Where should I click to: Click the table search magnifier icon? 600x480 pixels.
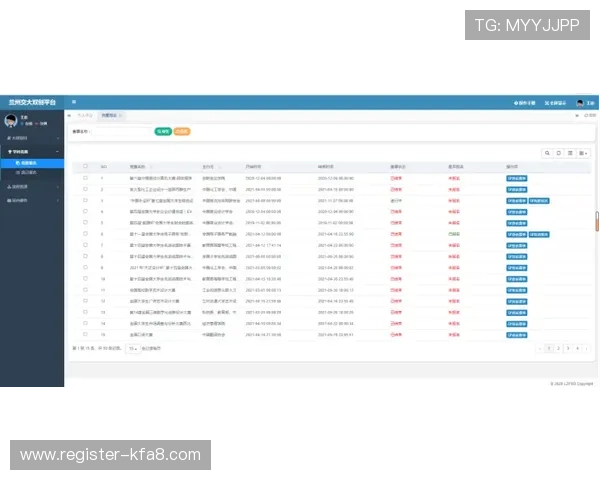click(547, 153)
